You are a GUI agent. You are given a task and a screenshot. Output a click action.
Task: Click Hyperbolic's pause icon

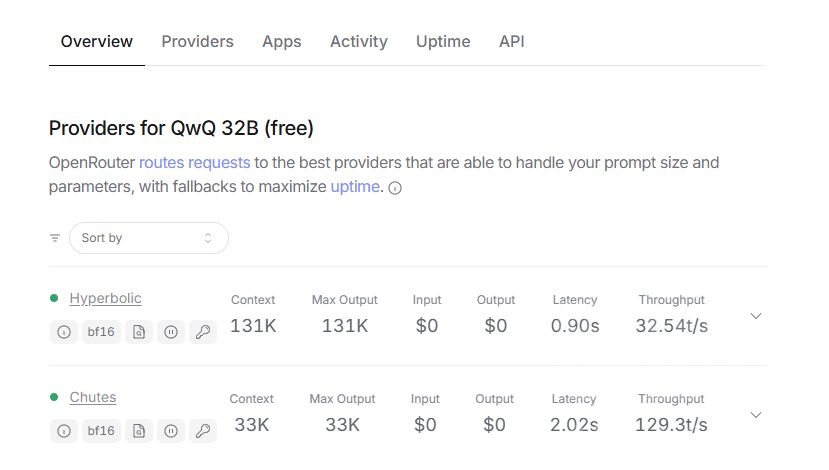coord(171,333)
